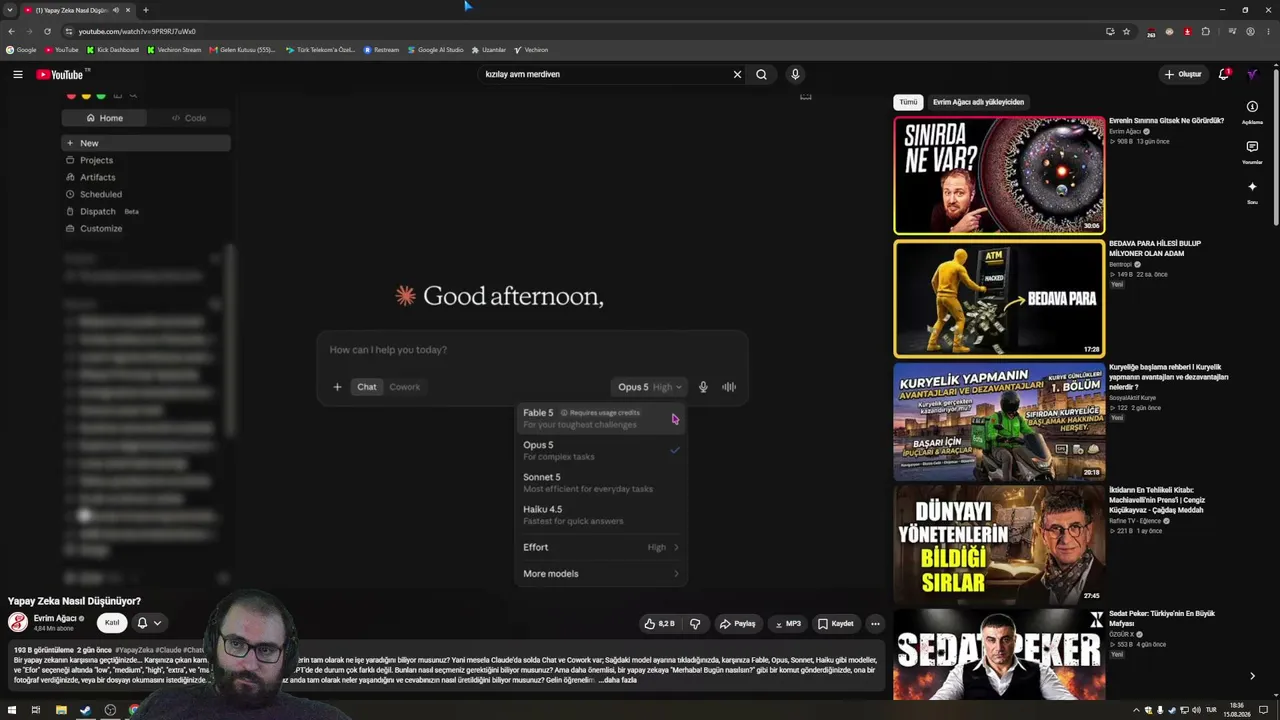Share the video via Paylaş
1280x720 pixels.
[738, 624]
